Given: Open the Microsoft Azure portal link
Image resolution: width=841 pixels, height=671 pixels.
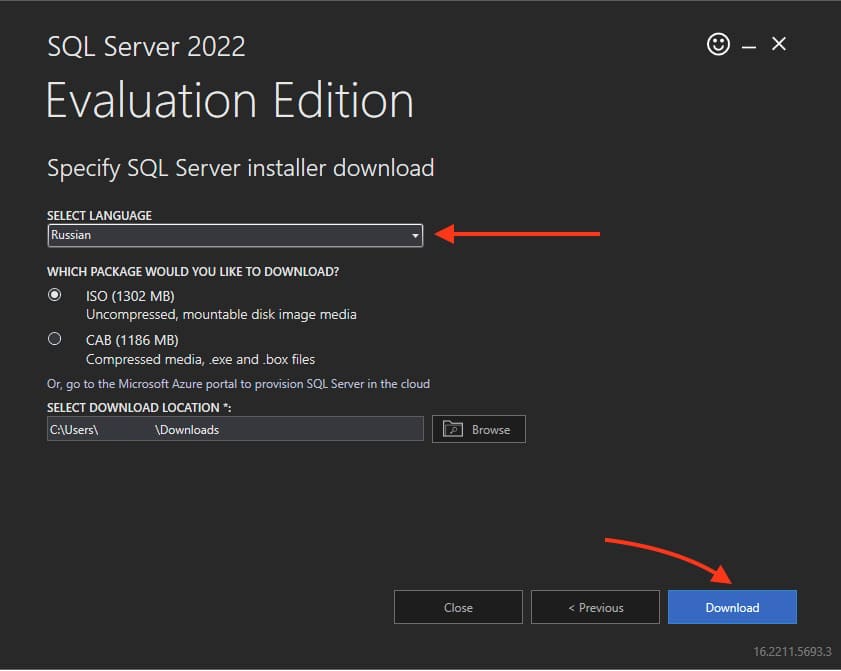Looking at the screenshot, I should click(x=238, y=384).
